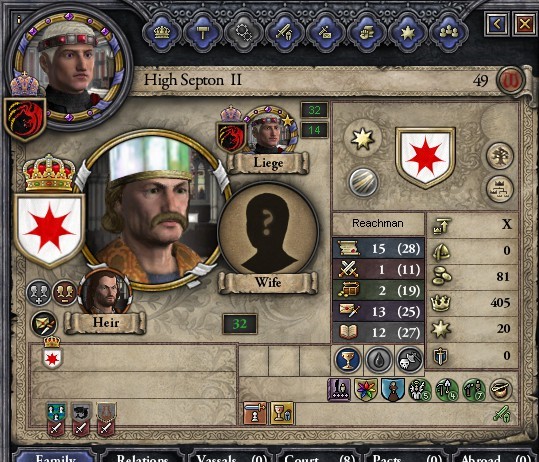Open the seven-pointed star religion icon
This screenshot has width=539, height=462.
[x=407, y=33]
